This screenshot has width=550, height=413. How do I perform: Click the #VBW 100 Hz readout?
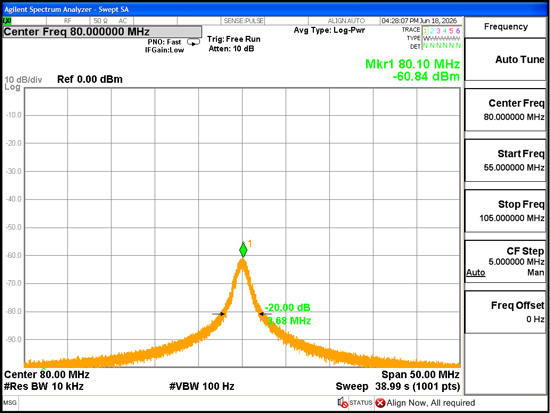[202, 386]
